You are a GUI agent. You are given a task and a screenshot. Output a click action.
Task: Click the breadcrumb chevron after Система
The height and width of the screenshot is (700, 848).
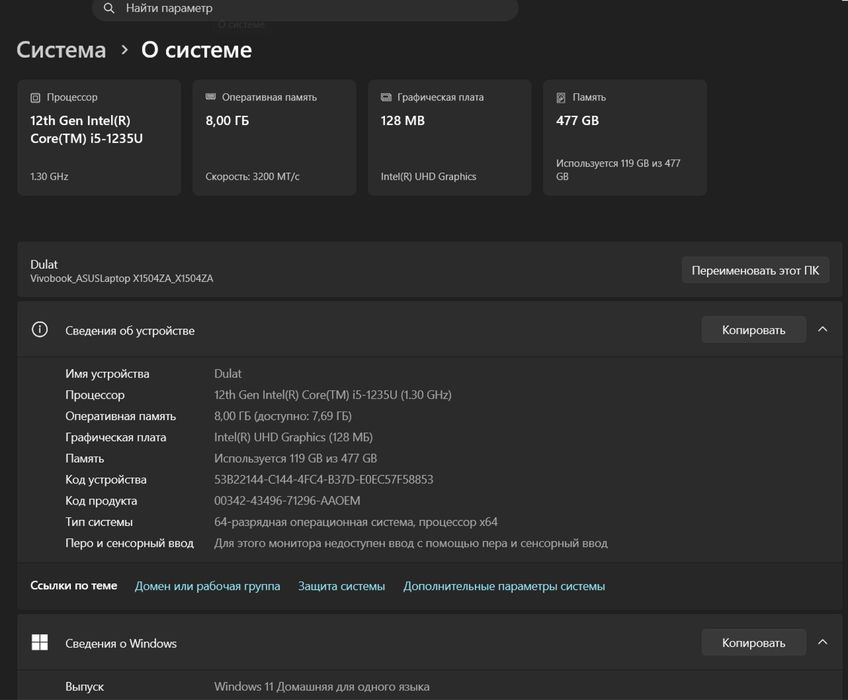point(124,50)
